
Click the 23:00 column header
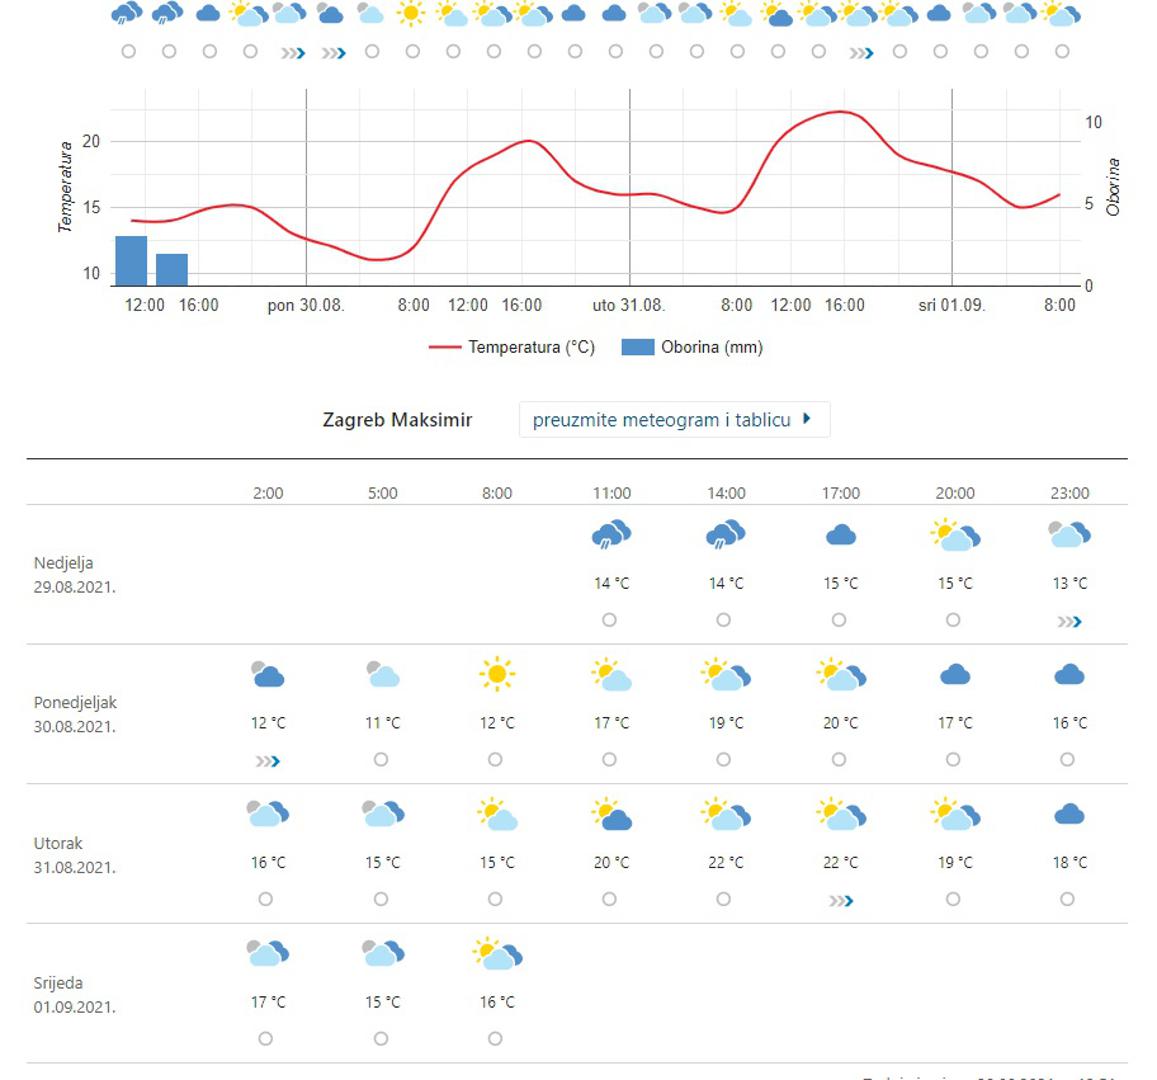click(1069, 493)
